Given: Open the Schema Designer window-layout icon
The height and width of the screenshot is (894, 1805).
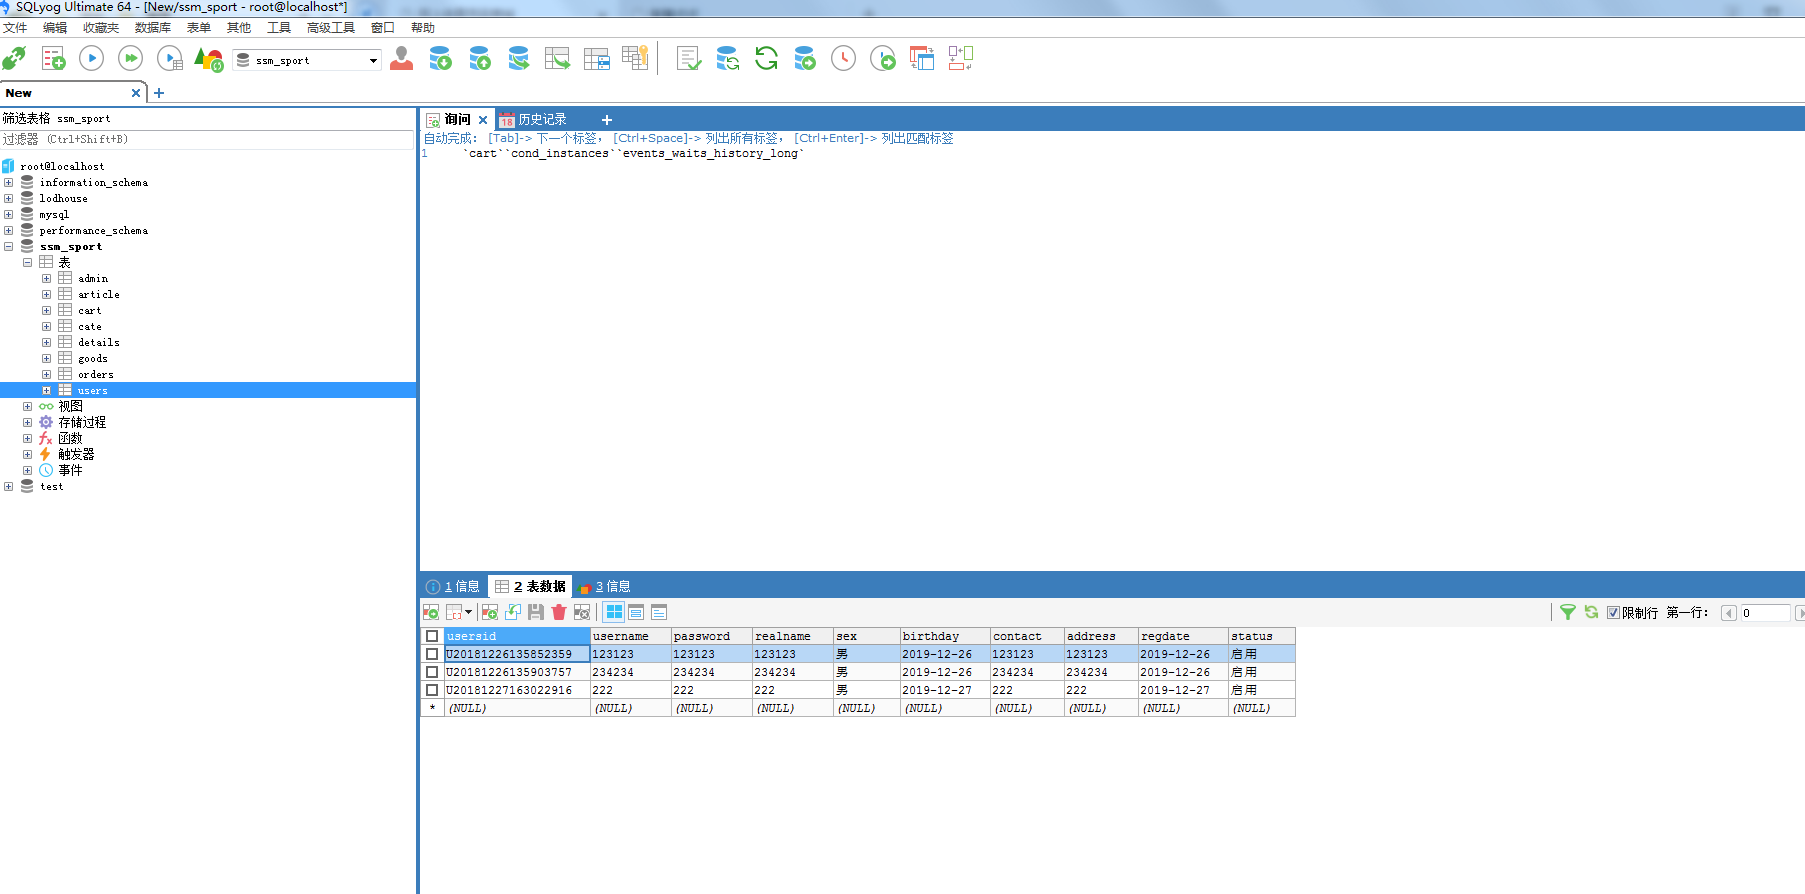Looking at the screenshot, I should point(922,59).
